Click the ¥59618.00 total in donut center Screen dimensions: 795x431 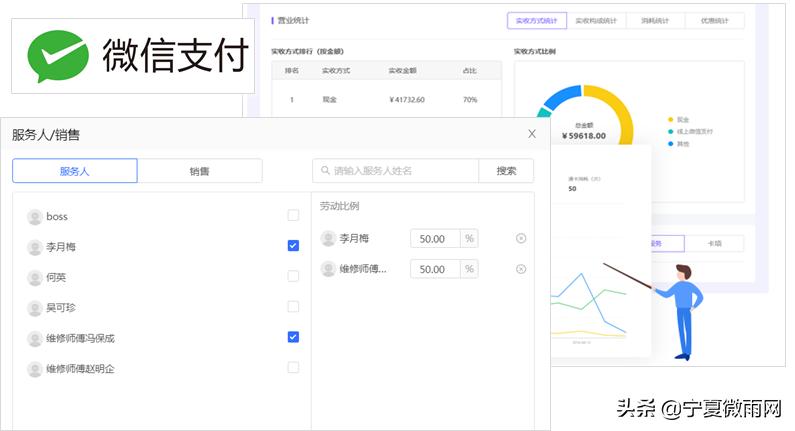(x=584, y=136)
